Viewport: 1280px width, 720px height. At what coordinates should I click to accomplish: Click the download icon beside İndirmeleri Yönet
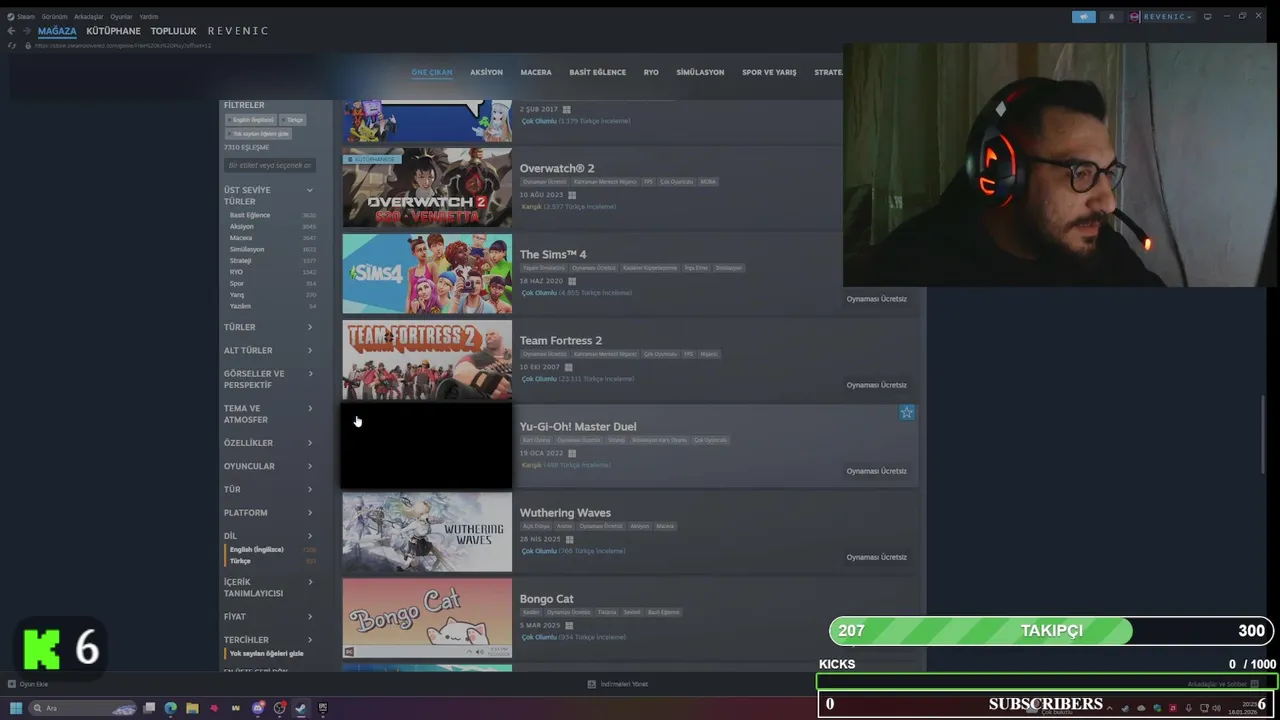[x=592, y=684]
